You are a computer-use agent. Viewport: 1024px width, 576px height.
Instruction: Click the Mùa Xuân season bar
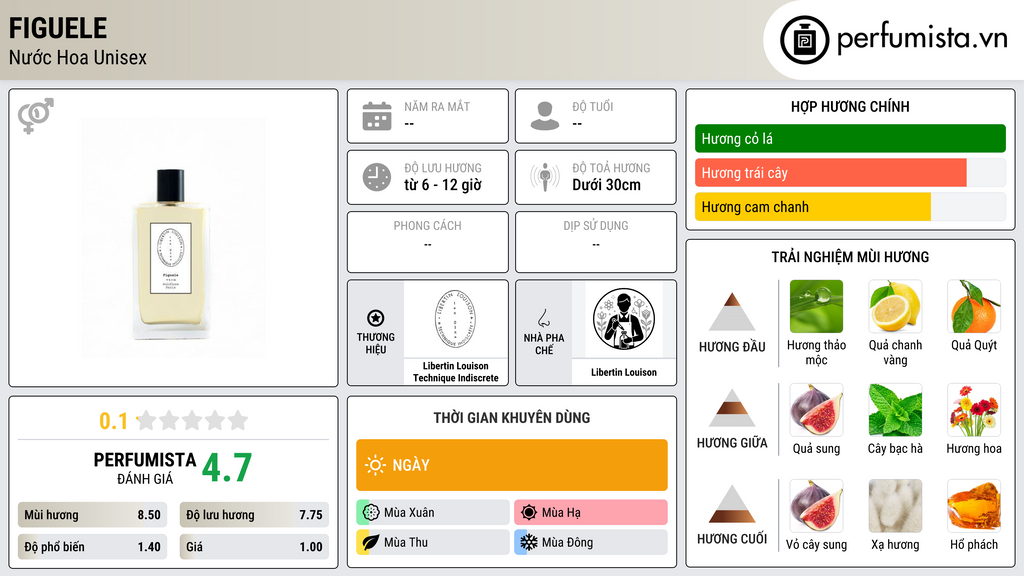[x=433, y=513]
